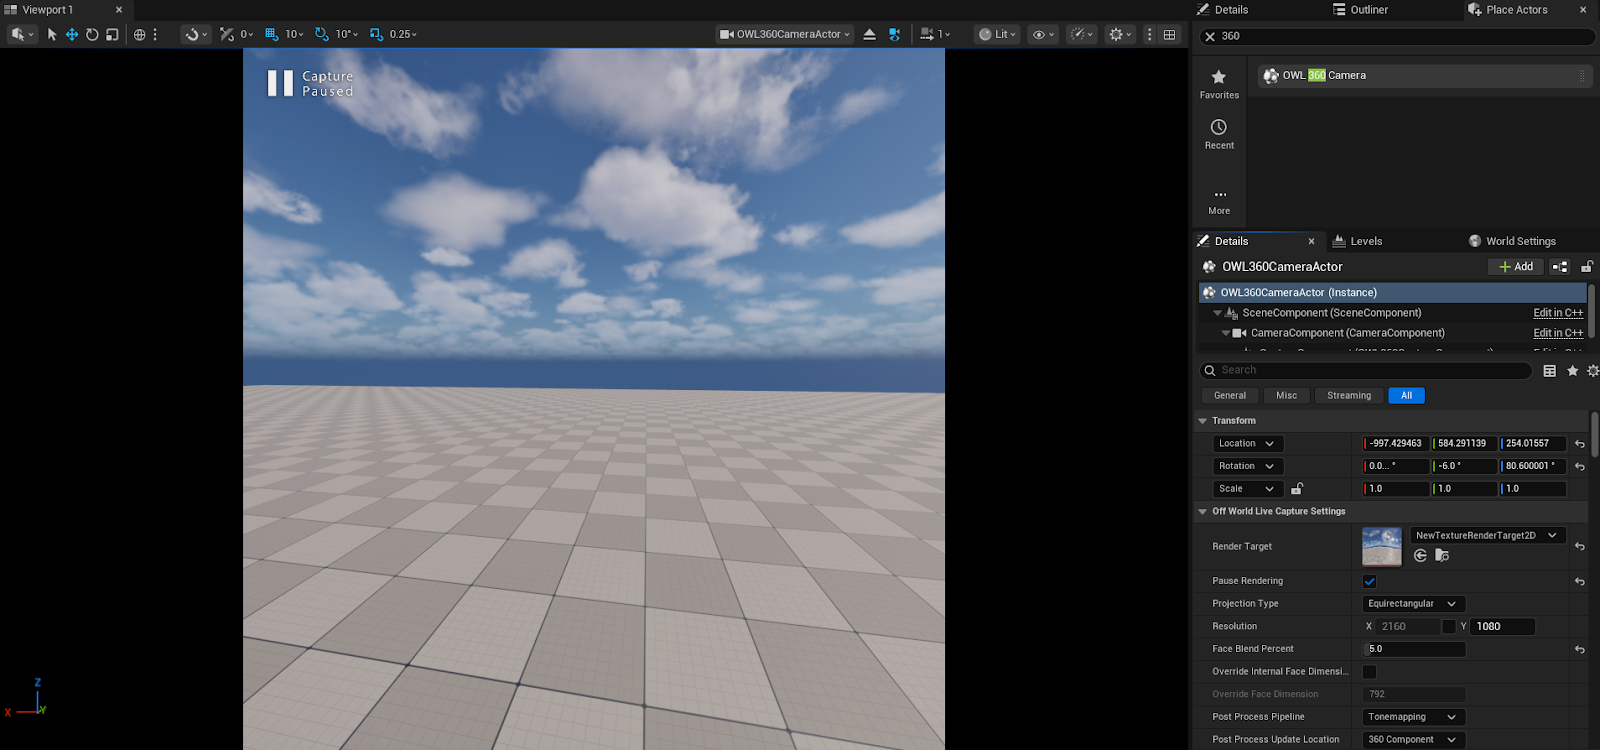Viewport: 1600px width, 750px height.
Task: Switch to the scale gizmo tool
Action: point(112,34)
